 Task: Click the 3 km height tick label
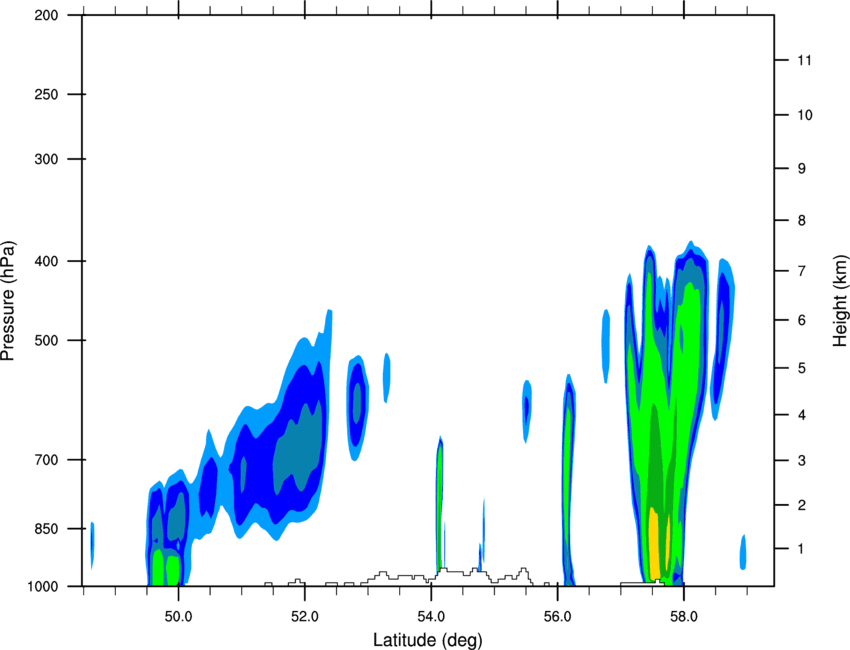point(802,461)
